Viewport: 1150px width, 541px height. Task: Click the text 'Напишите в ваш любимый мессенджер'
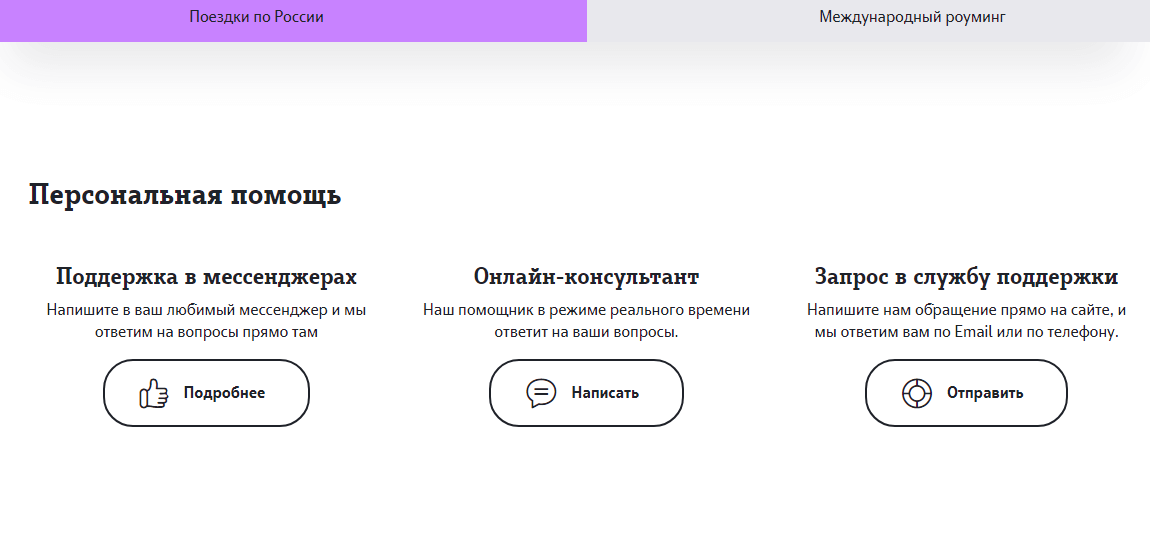tap(186, 310)
